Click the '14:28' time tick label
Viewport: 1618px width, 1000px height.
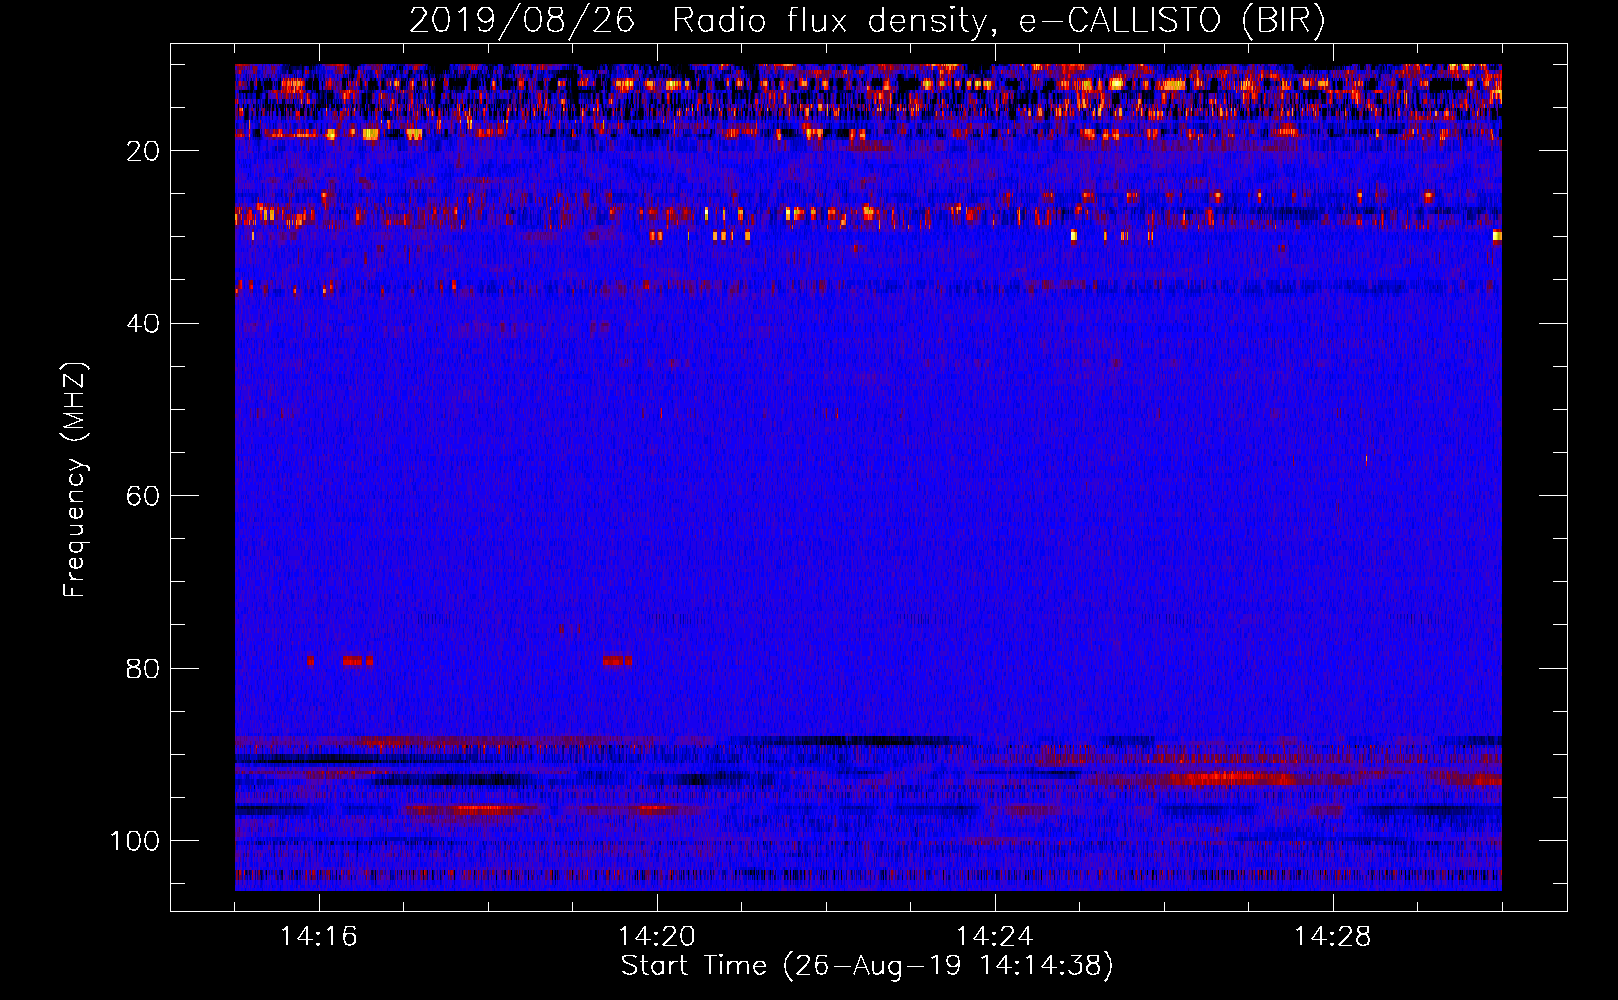[x=1333, y=937]
